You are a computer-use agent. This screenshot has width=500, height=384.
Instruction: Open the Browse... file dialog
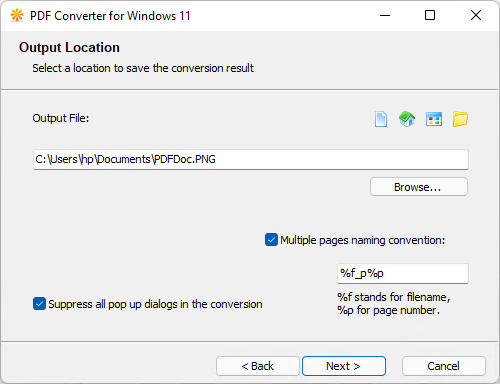(419, 187)
